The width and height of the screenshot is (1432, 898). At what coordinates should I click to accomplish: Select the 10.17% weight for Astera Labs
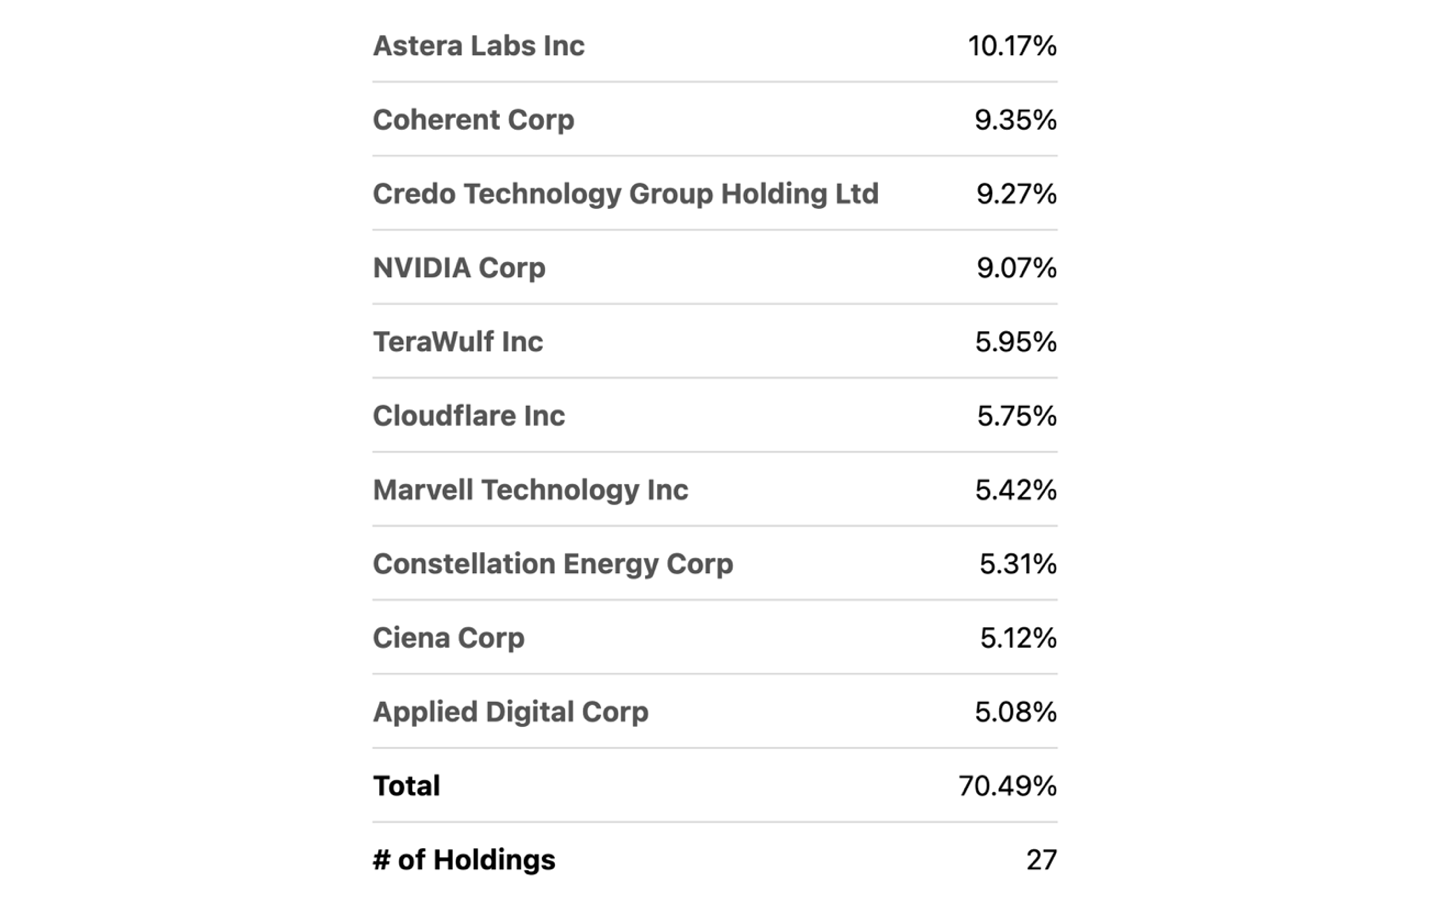tap(1011, 46)
